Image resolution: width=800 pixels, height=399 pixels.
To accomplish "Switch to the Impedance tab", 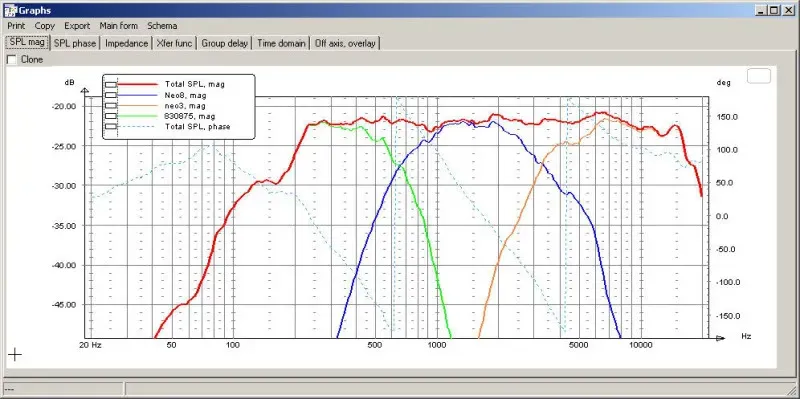I will coord(126,43).
